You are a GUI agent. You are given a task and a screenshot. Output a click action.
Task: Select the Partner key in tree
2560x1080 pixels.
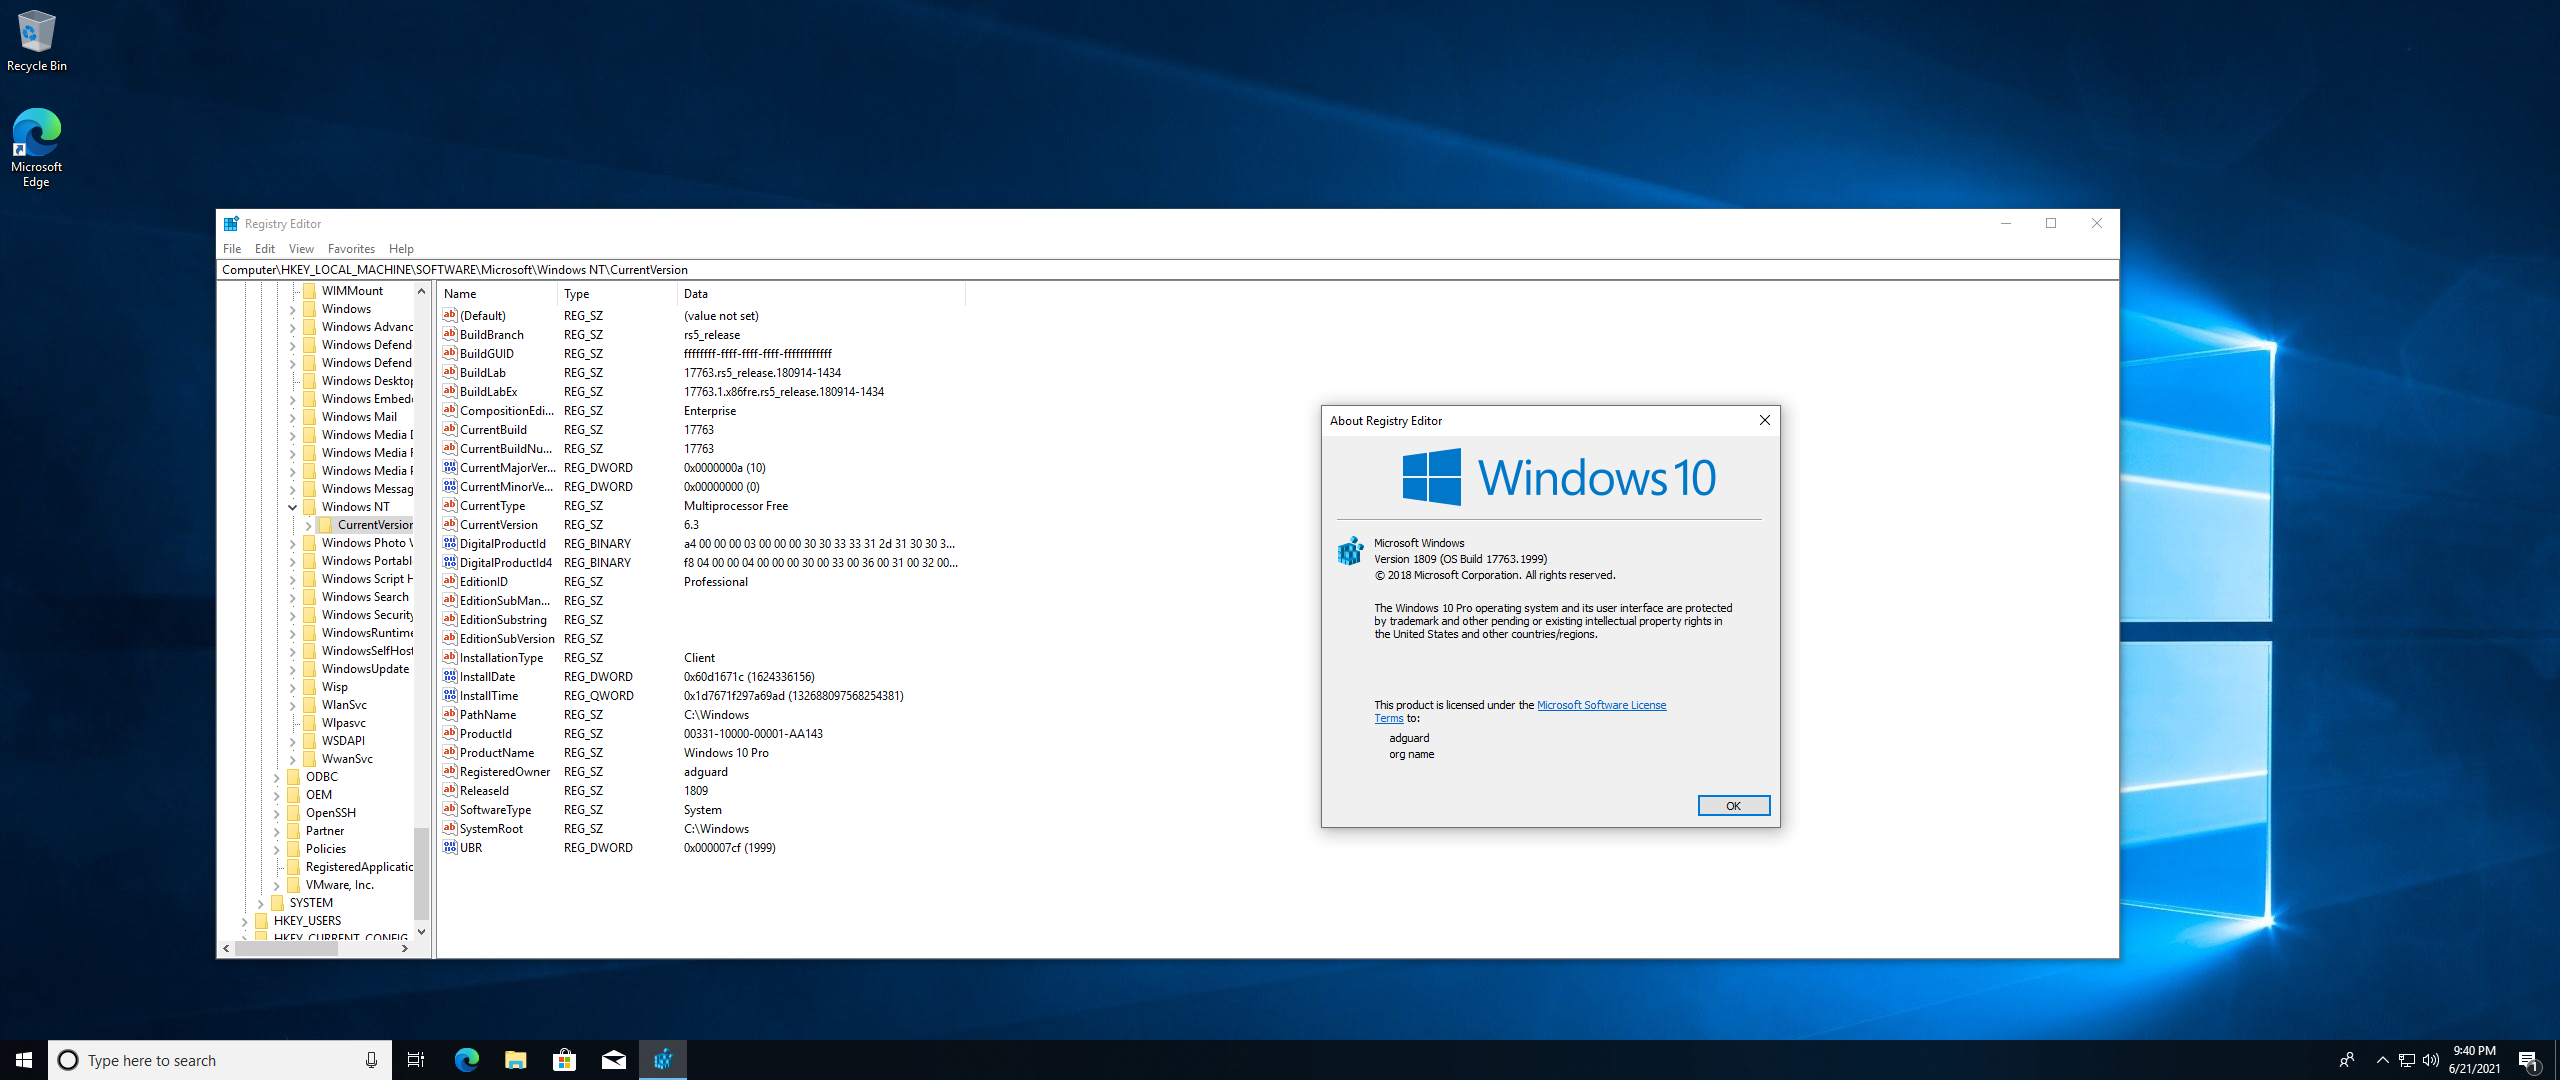(x=325, y=831)
